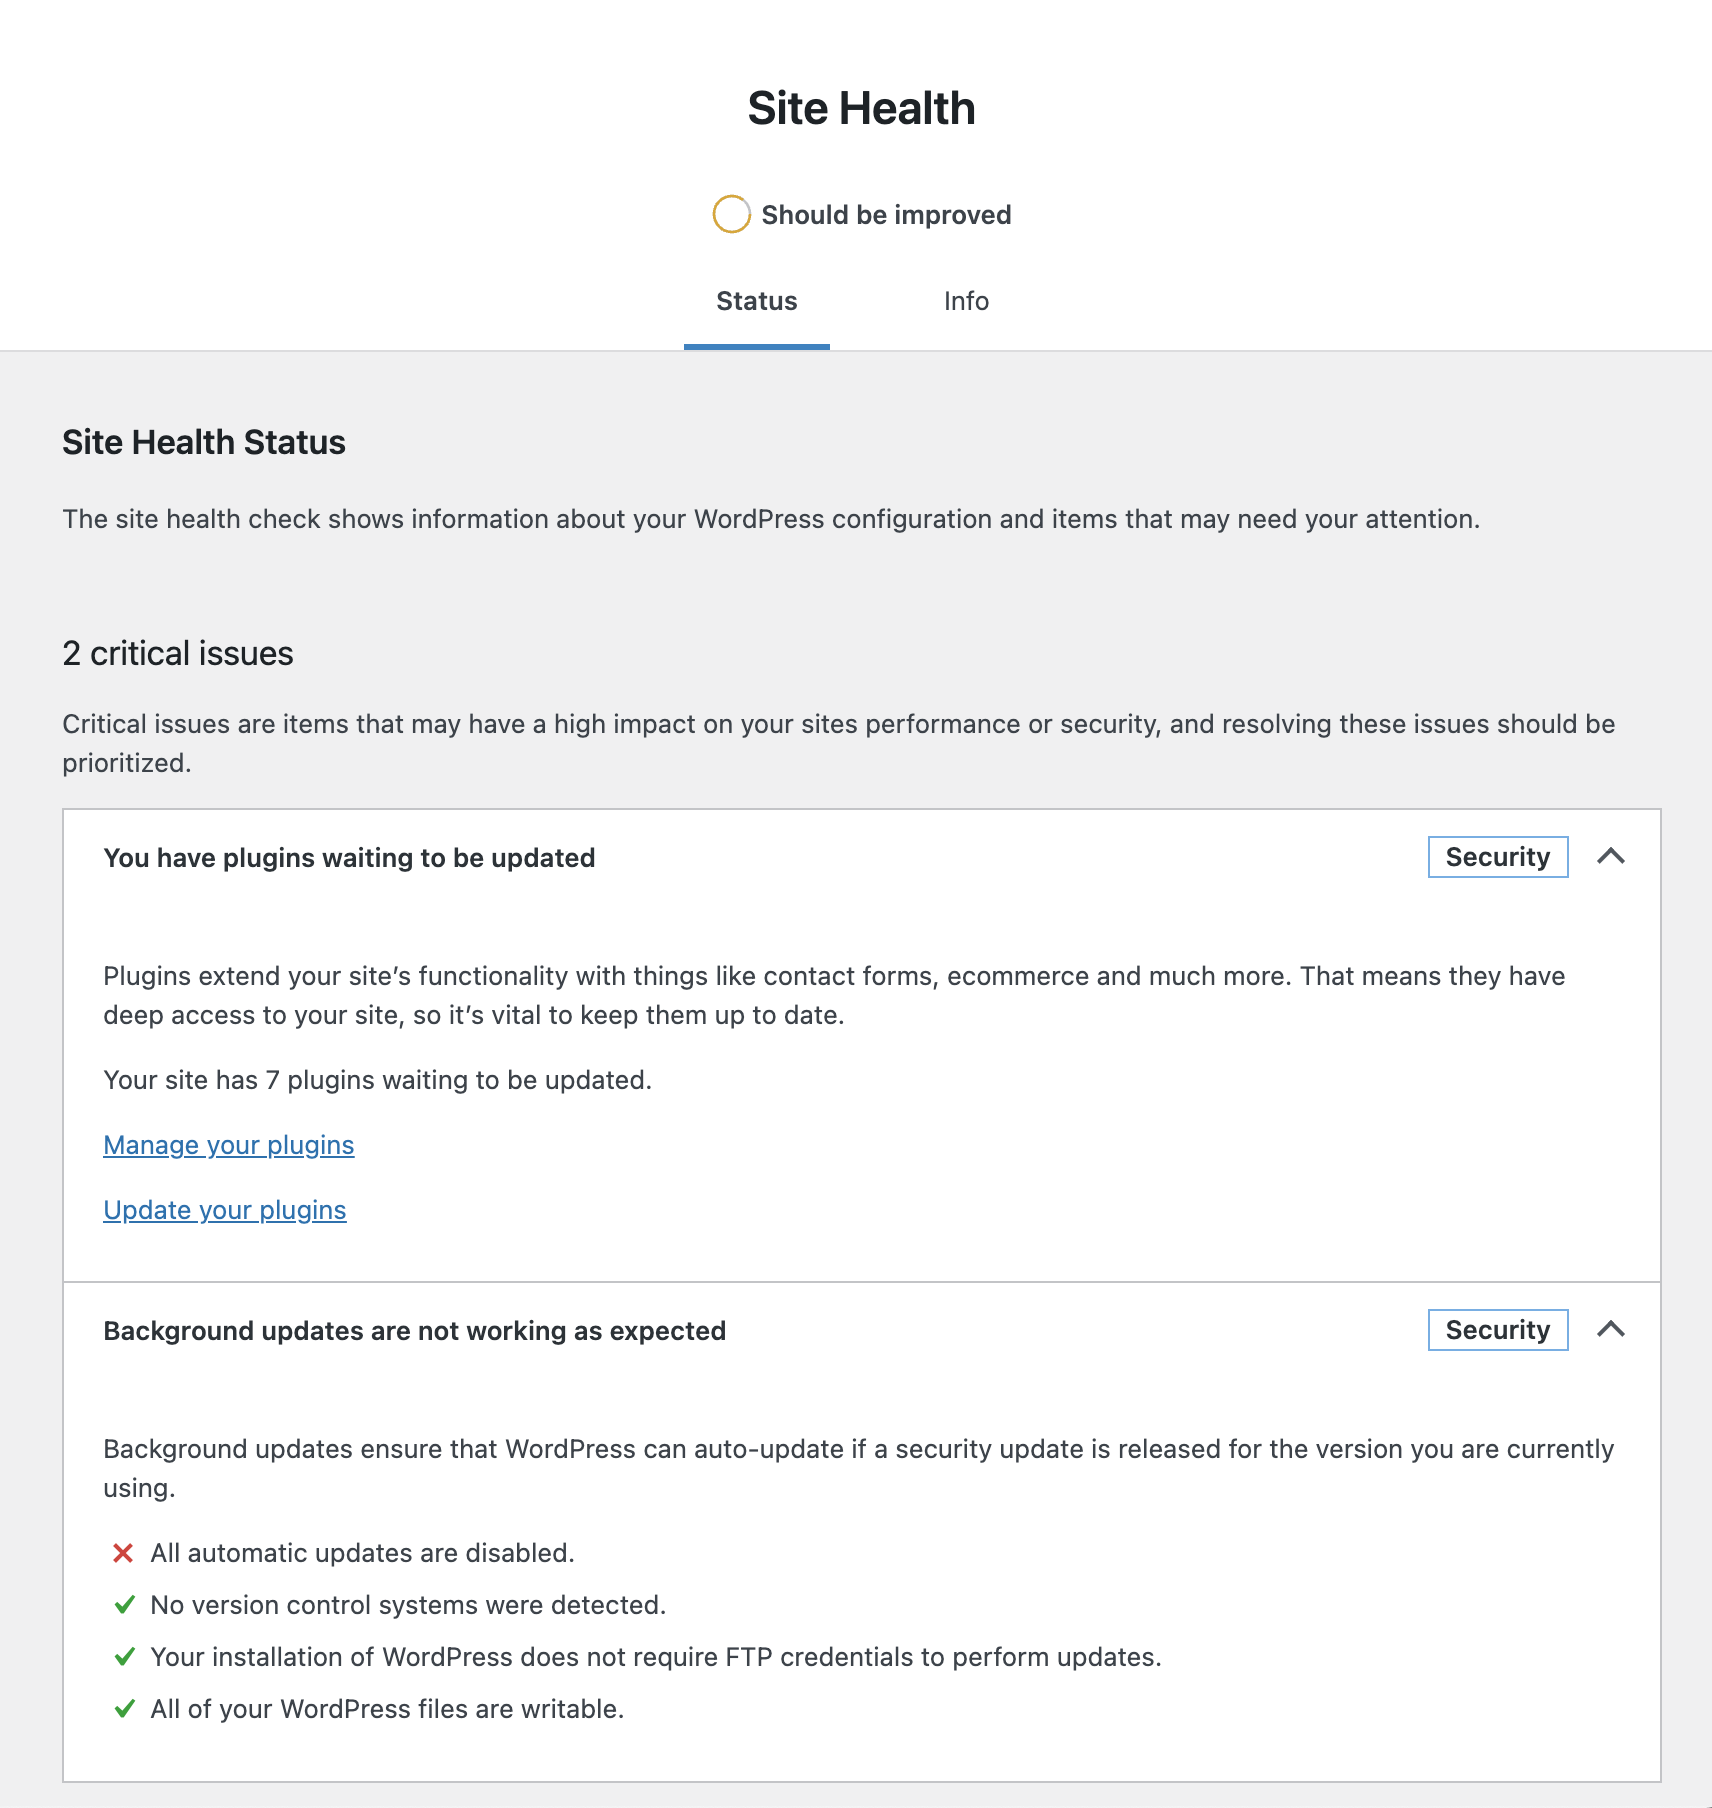This screenshot has width=1712, height=1808.
Task: Click green checkmark beside WordPress files writable
Action: click(x=124, y=1709)
